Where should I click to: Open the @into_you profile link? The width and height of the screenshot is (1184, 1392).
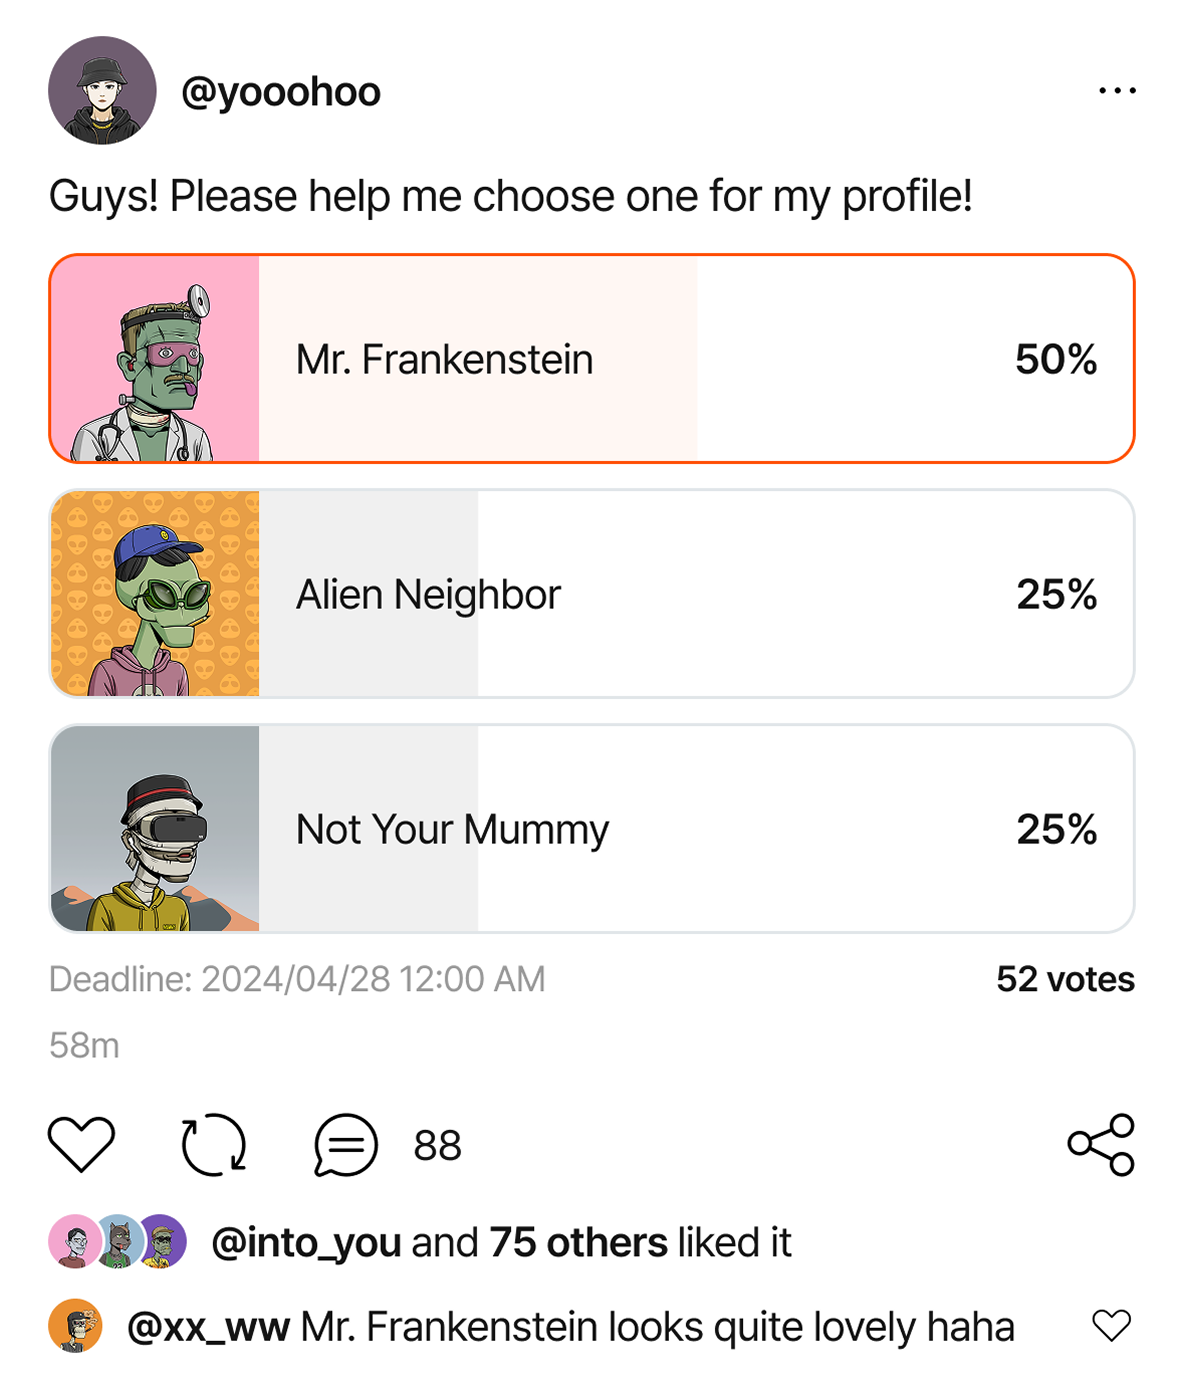pyautogui.click(x=306, y=1242)
